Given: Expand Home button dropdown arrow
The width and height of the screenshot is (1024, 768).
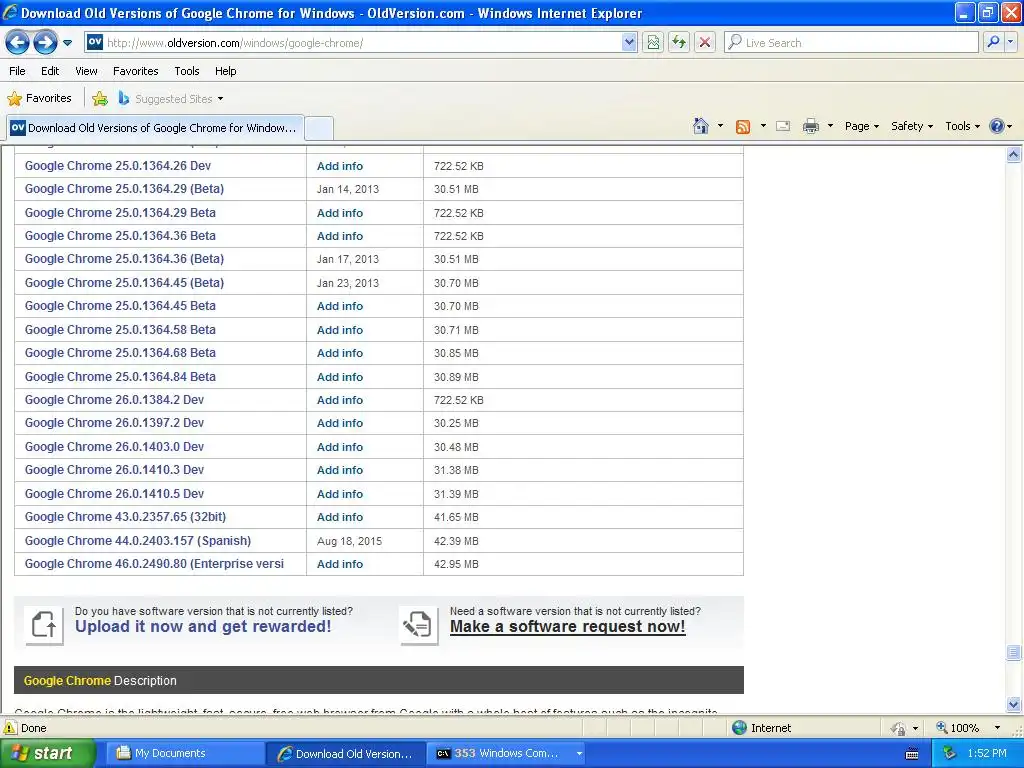Looking at the screenshot, I should pyautogui.click(x=720, y=126).
